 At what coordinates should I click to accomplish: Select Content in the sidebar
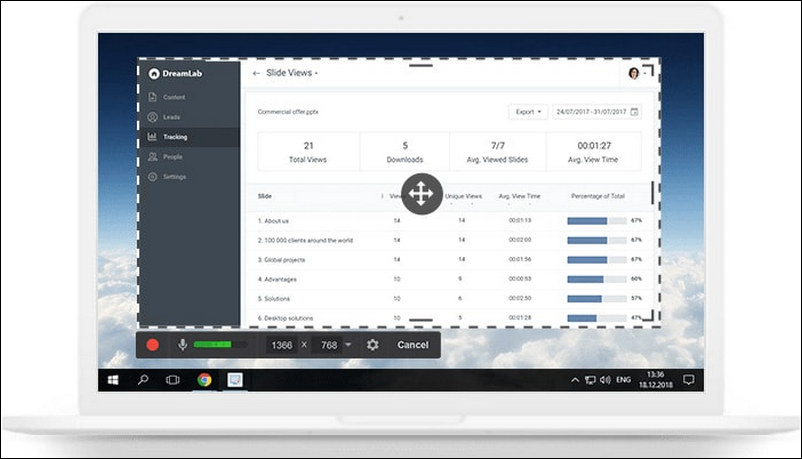point(173,97)
